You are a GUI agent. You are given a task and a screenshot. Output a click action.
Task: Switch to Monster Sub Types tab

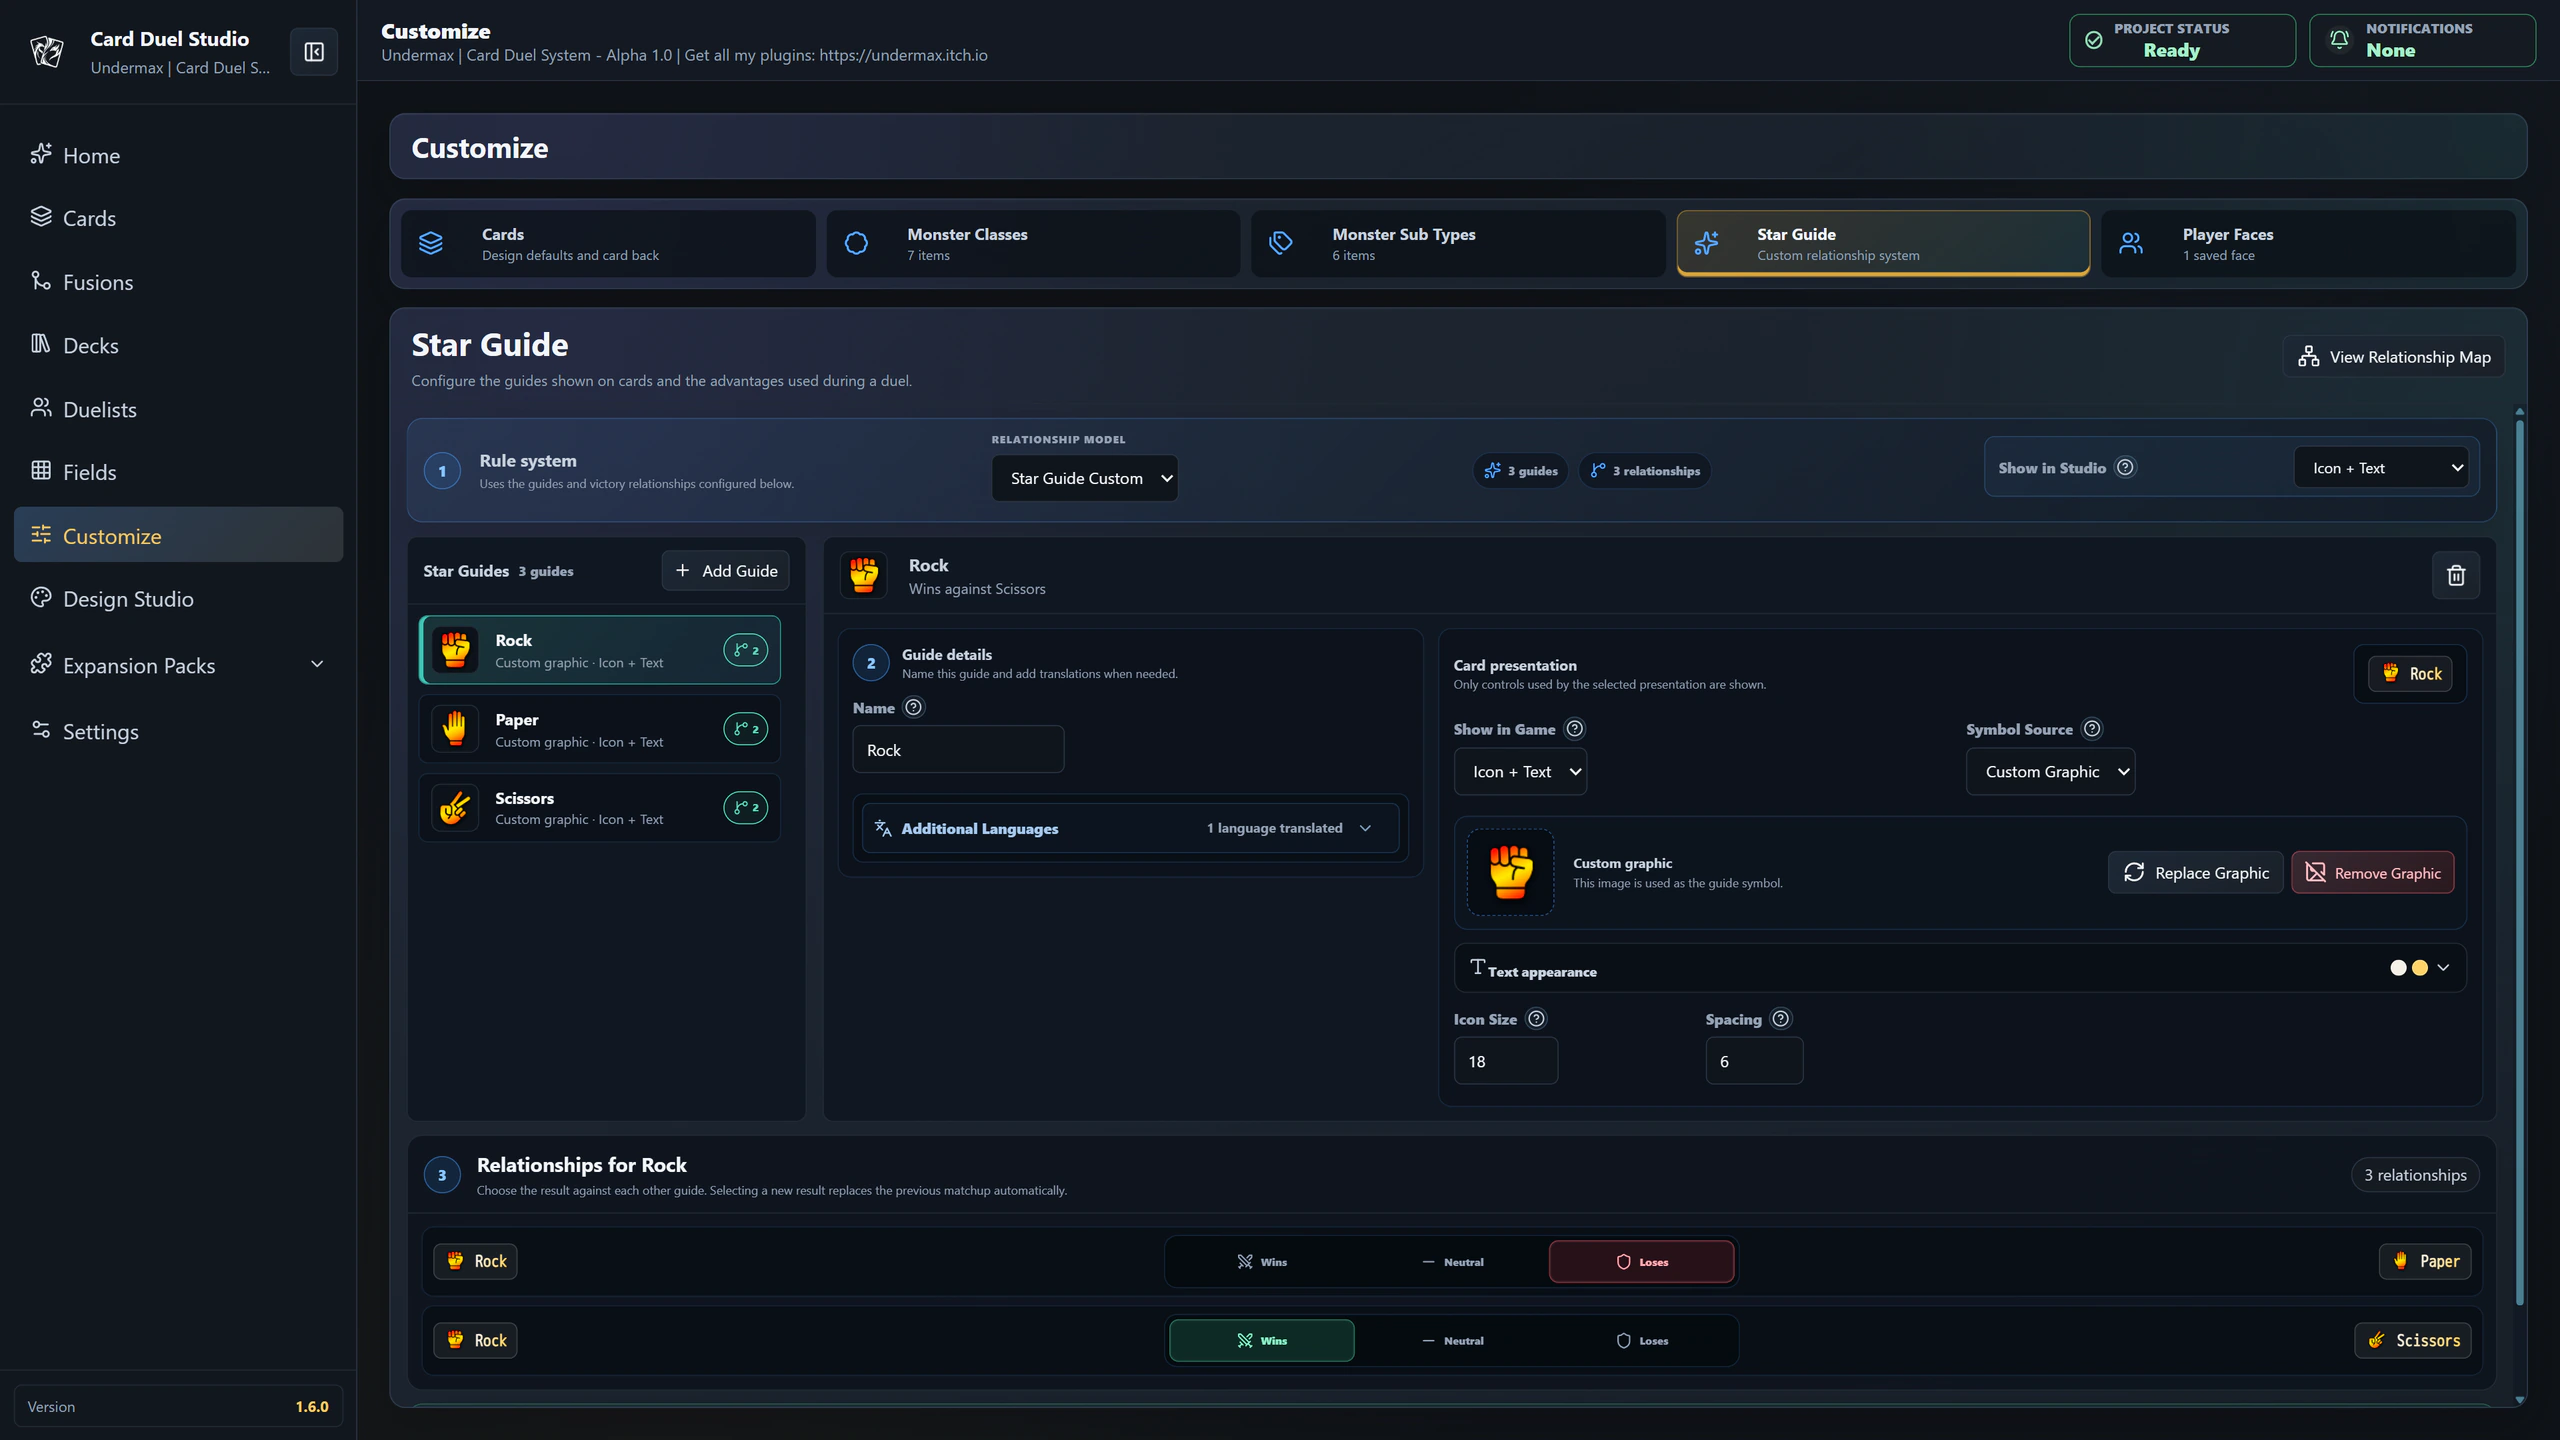(x=1458, y=243)
